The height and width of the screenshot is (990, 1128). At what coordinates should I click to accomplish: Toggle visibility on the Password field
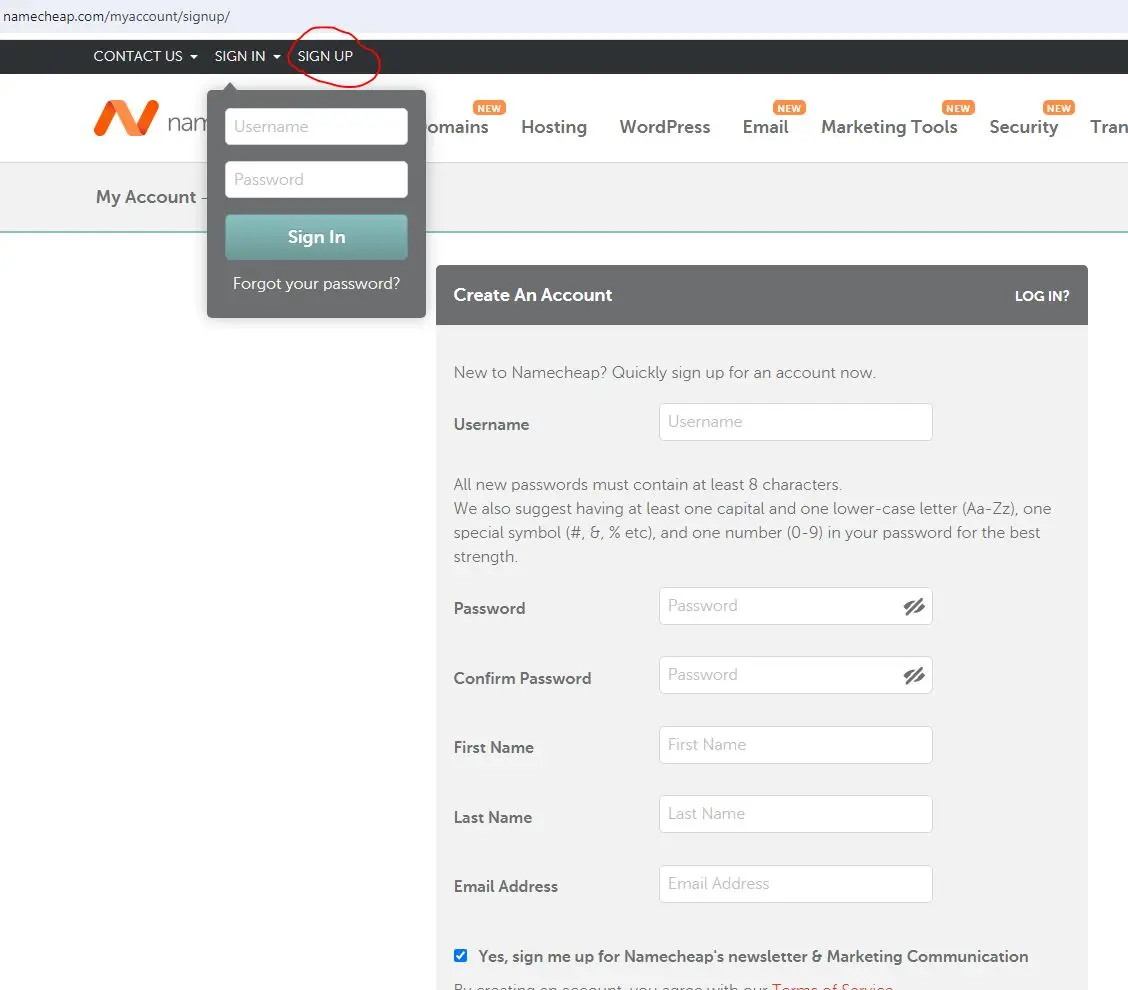914,607
